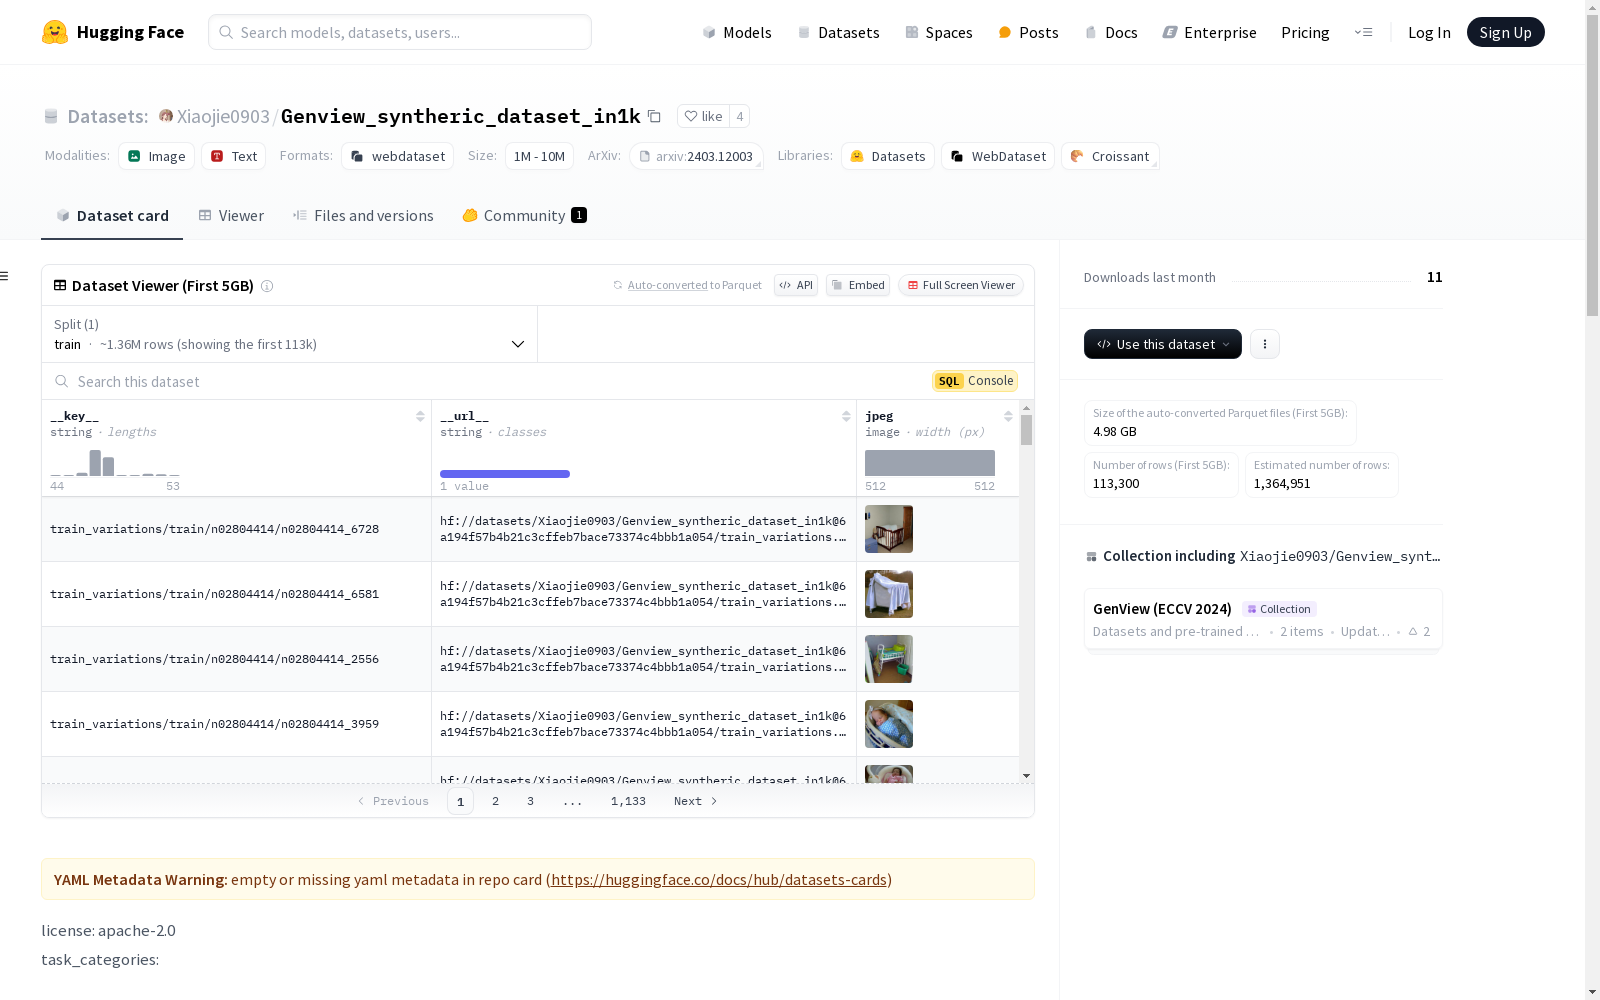This screenshot has height=1000, width=1600.
Task: Focus the main search models box
Action: [x=400, y=32]
